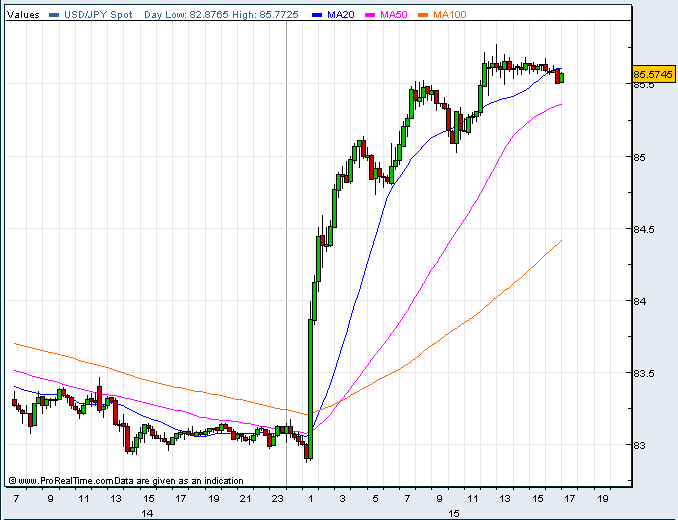Click the current price tag 85.5745
678x520 pixels.
[653, 74]
